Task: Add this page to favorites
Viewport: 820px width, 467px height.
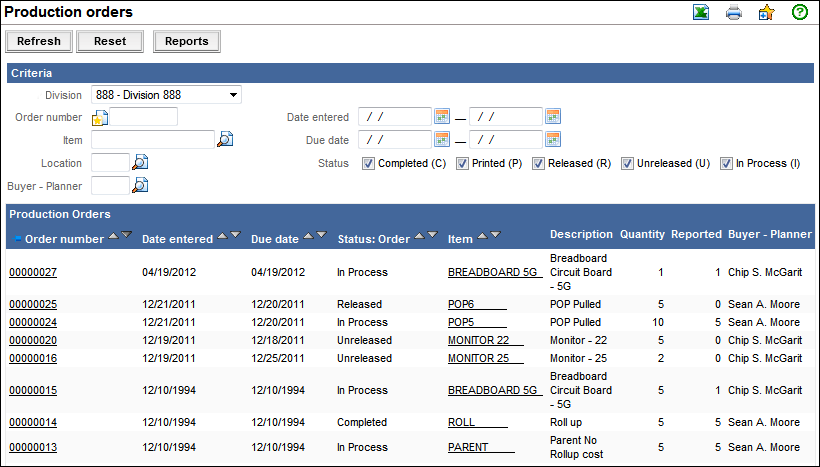Action: click(766, 13)
